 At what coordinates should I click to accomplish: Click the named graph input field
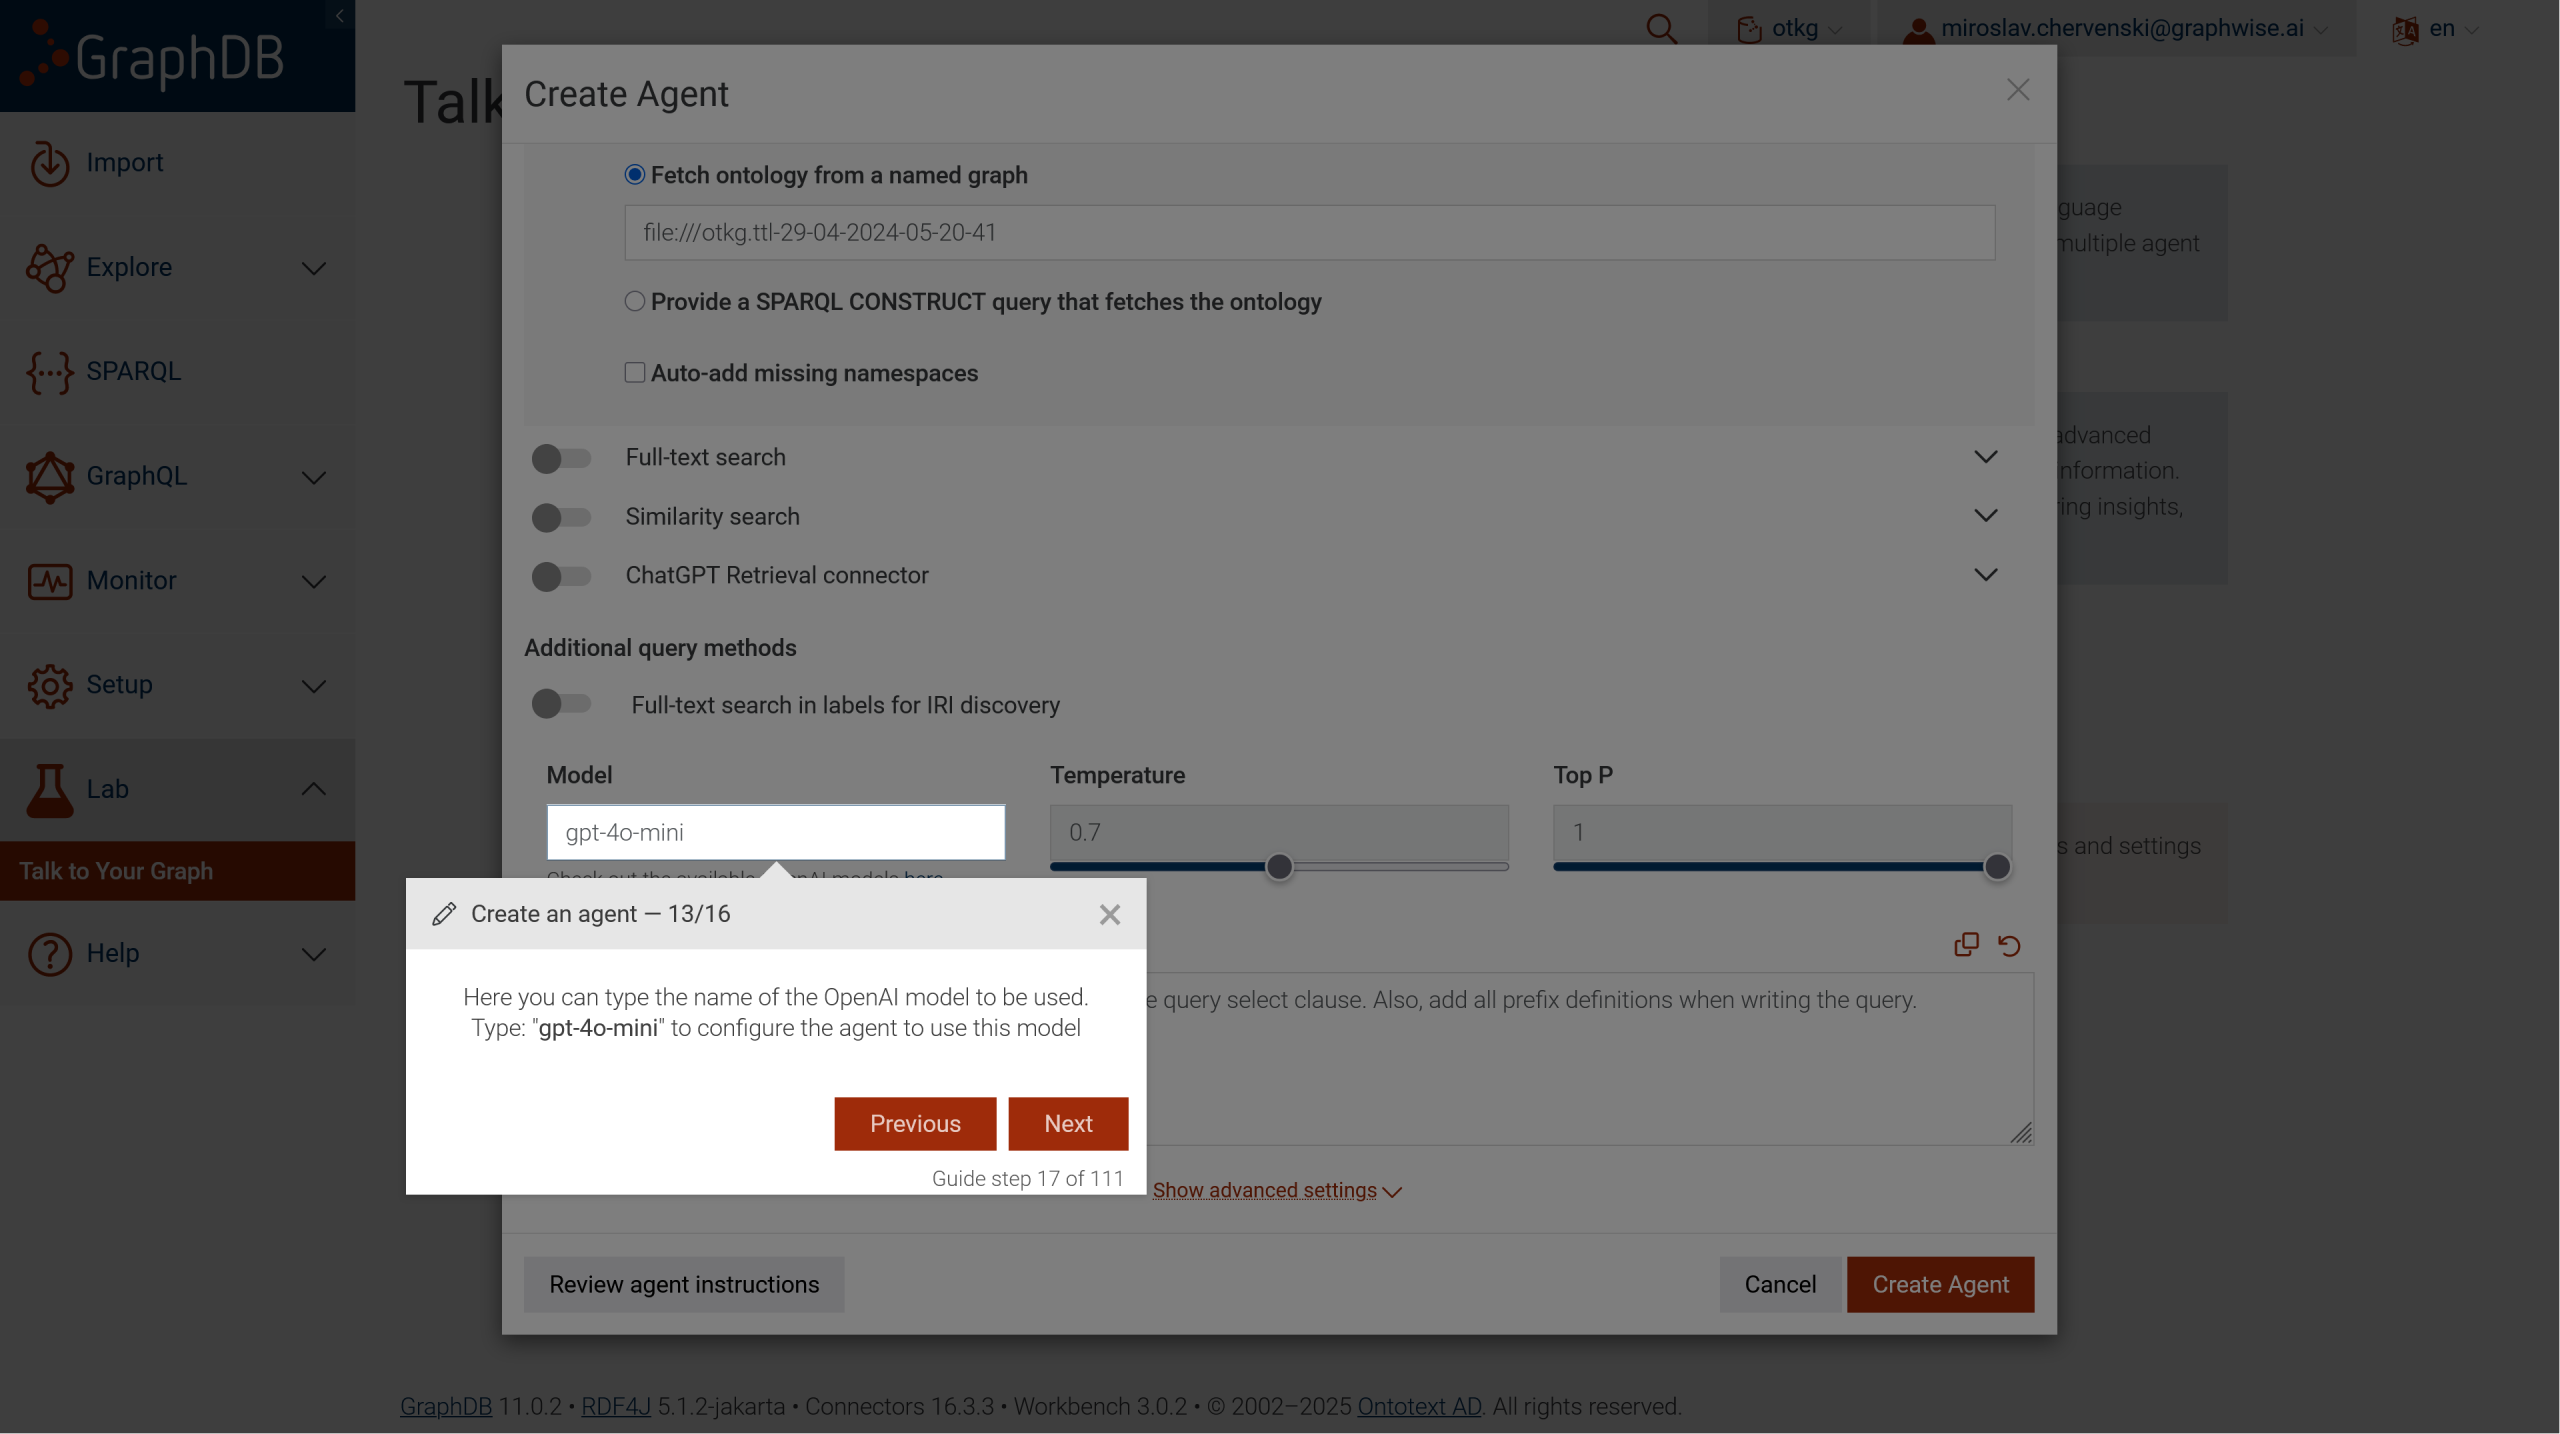point(1310,233)
